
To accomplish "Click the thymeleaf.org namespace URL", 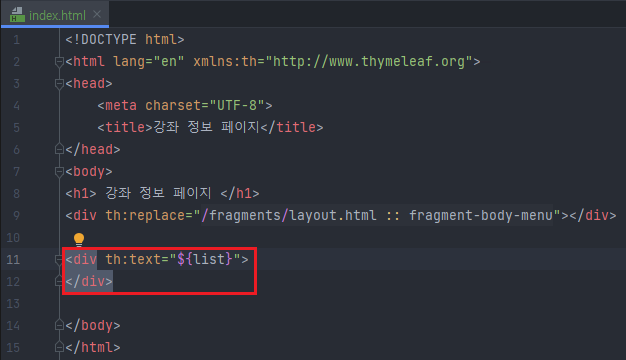I will coord(369,61).
